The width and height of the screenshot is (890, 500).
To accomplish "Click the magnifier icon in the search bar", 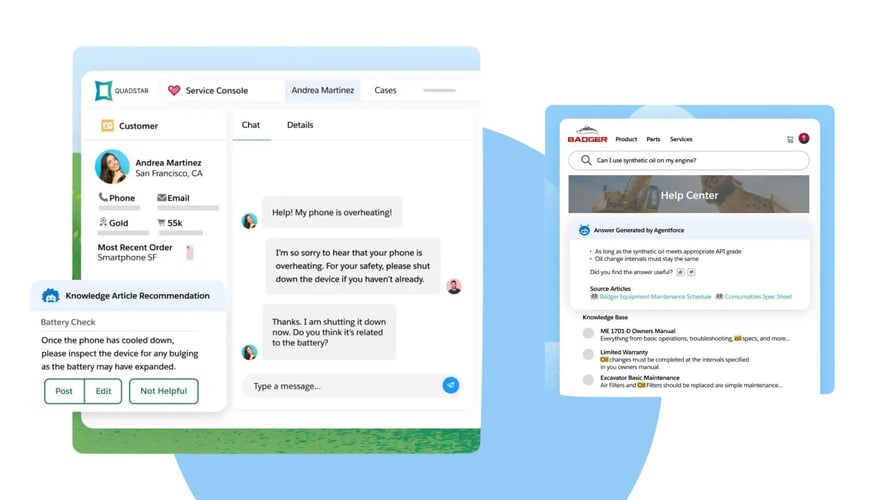I will pos(585,160).
